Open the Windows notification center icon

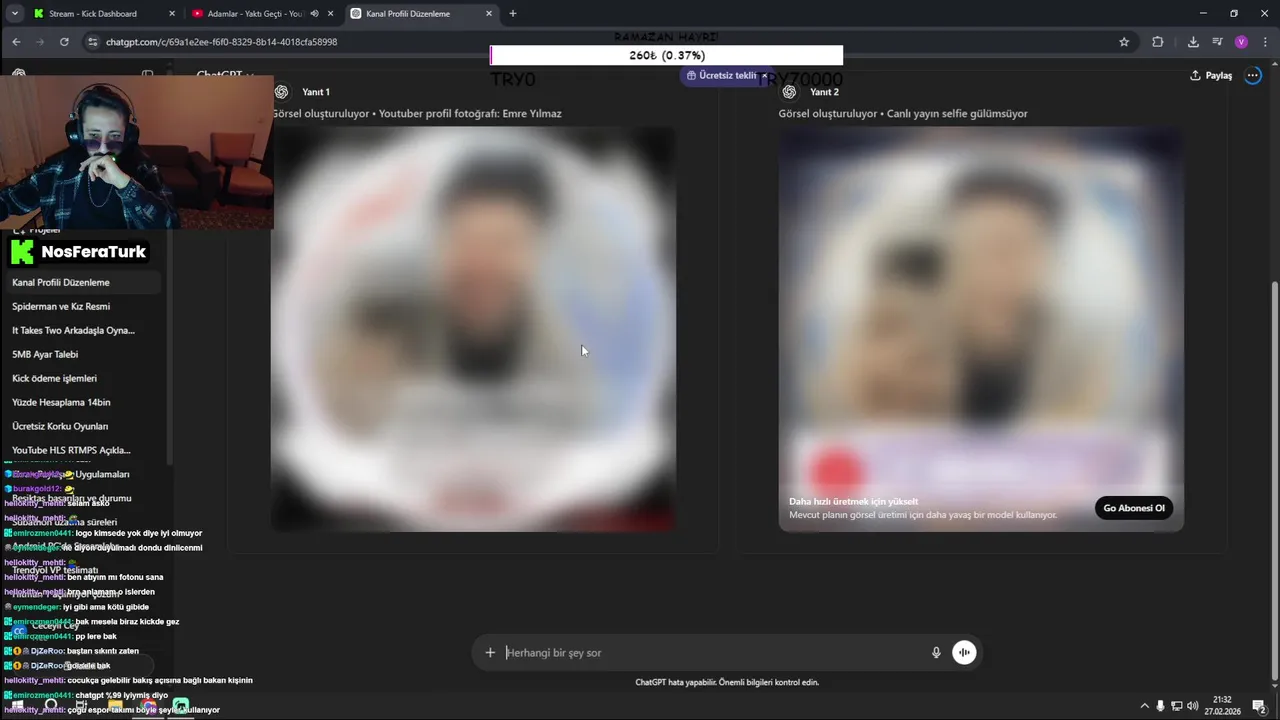click(x=1259, y=706)
